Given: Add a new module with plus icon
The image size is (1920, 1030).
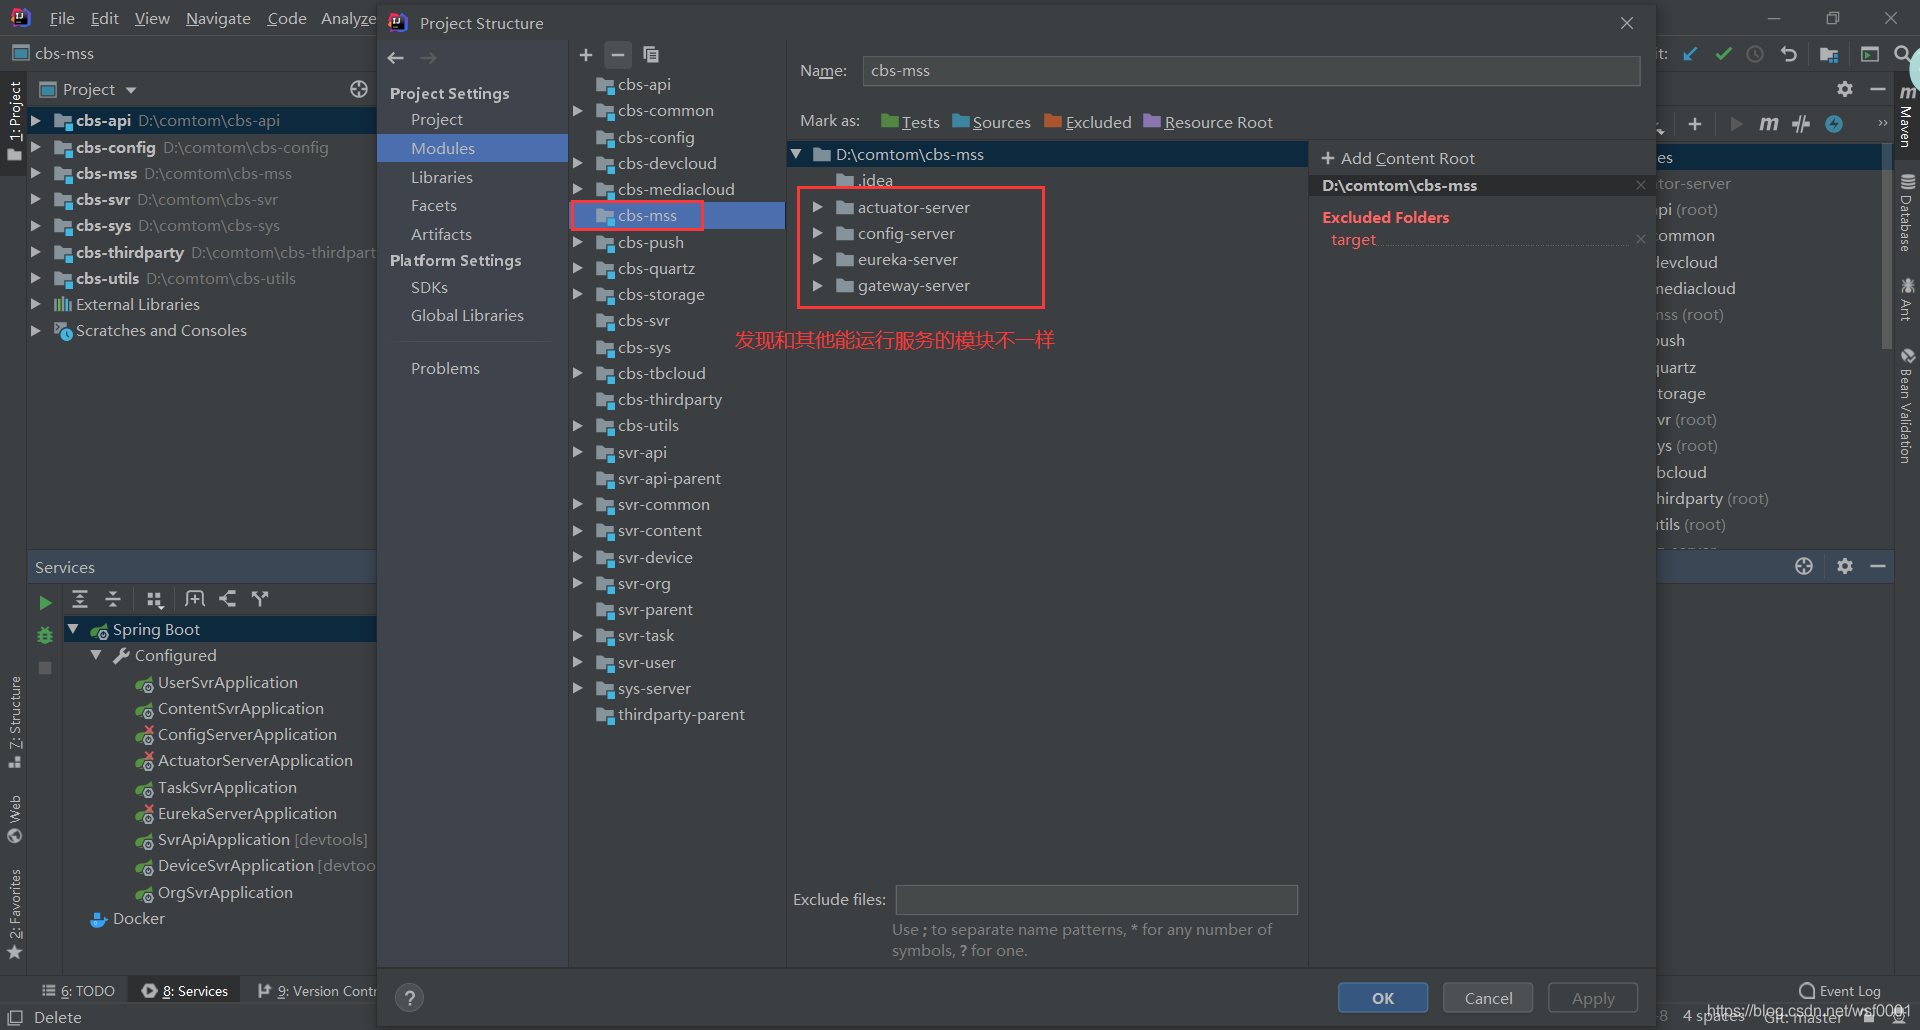Looking at the screenshot, I should [x=586, y=55].
